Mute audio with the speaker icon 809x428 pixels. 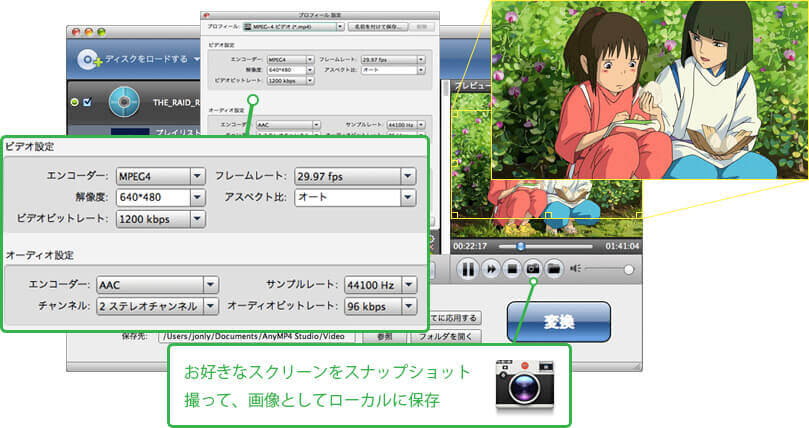[575, 268]
